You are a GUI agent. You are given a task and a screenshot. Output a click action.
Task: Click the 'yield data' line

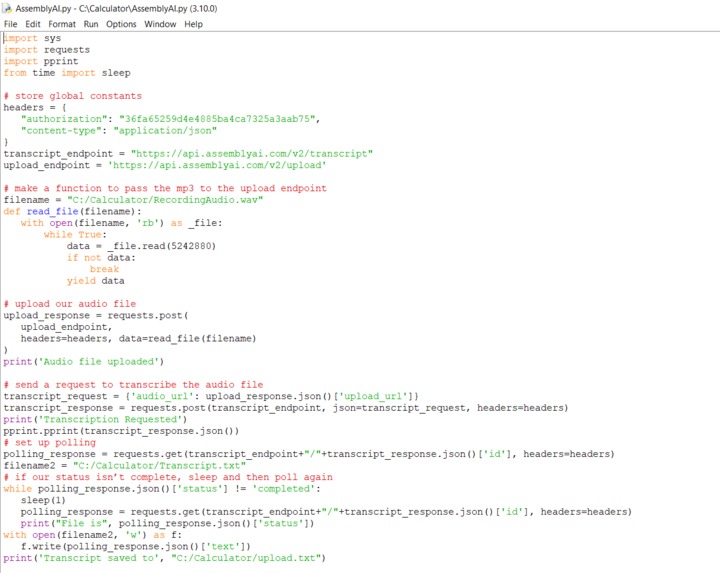click(x=96, y=281)
